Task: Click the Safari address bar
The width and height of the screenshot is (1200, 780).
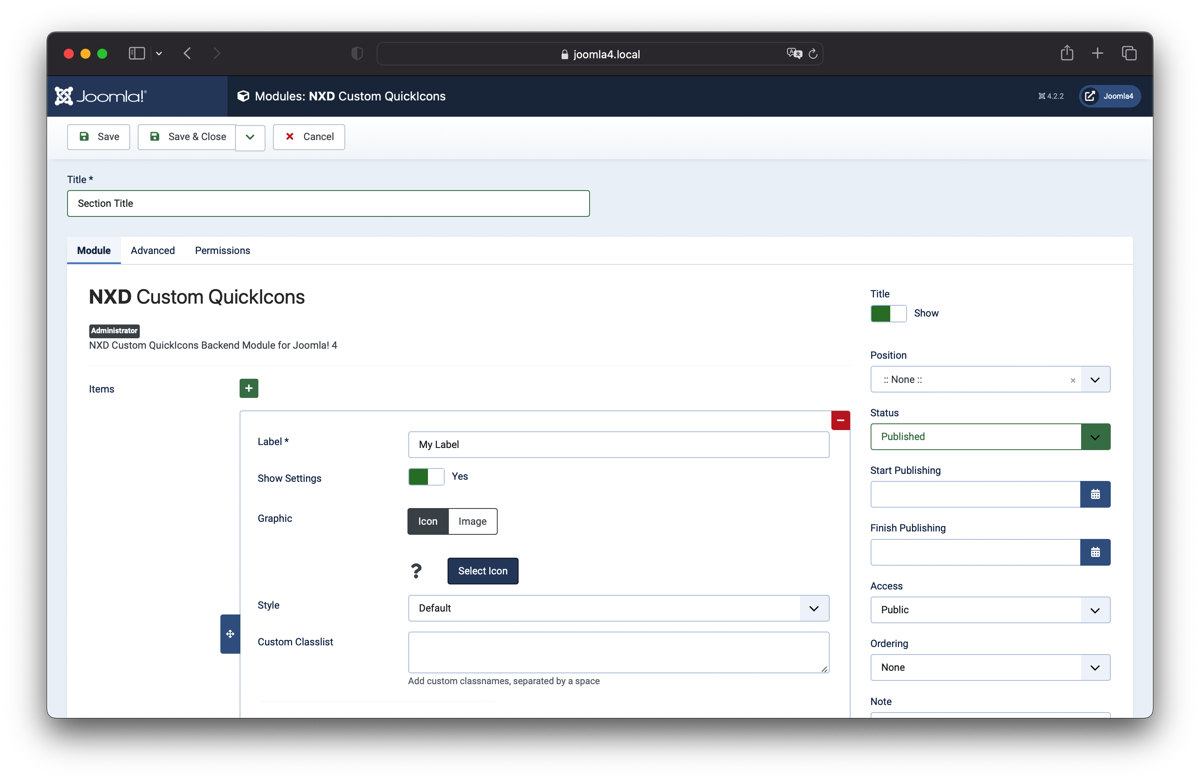Action: (600, 54)
